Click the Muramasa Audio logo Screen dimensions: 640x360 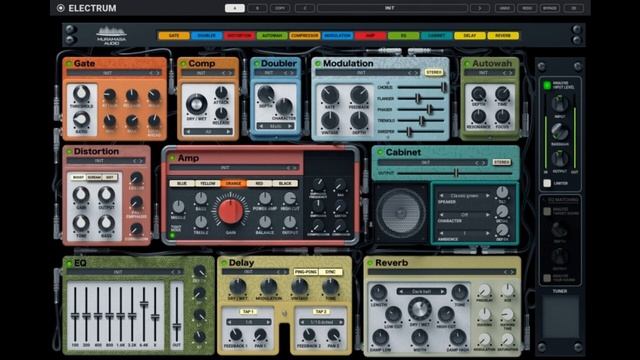(x=111, y=36)
